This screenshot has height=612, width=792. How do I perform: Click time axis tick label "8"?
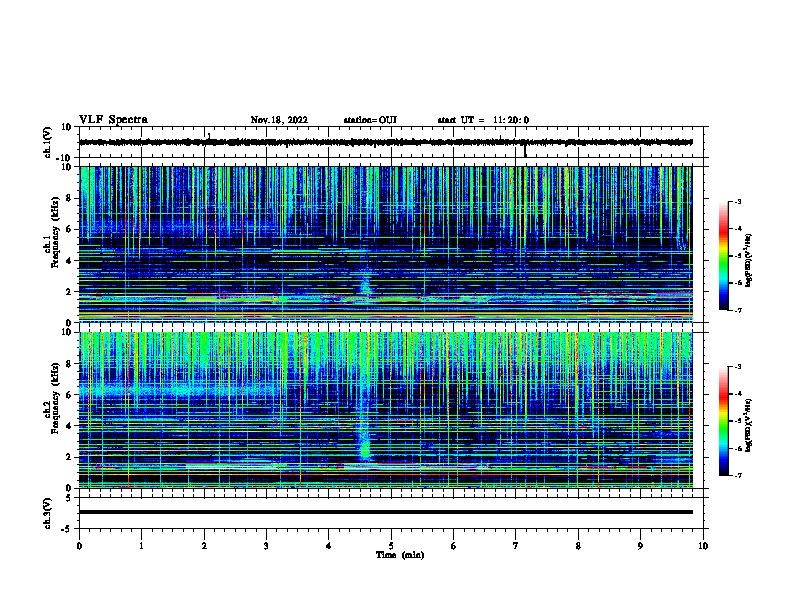pyautogui.click(x=578, y=546)
